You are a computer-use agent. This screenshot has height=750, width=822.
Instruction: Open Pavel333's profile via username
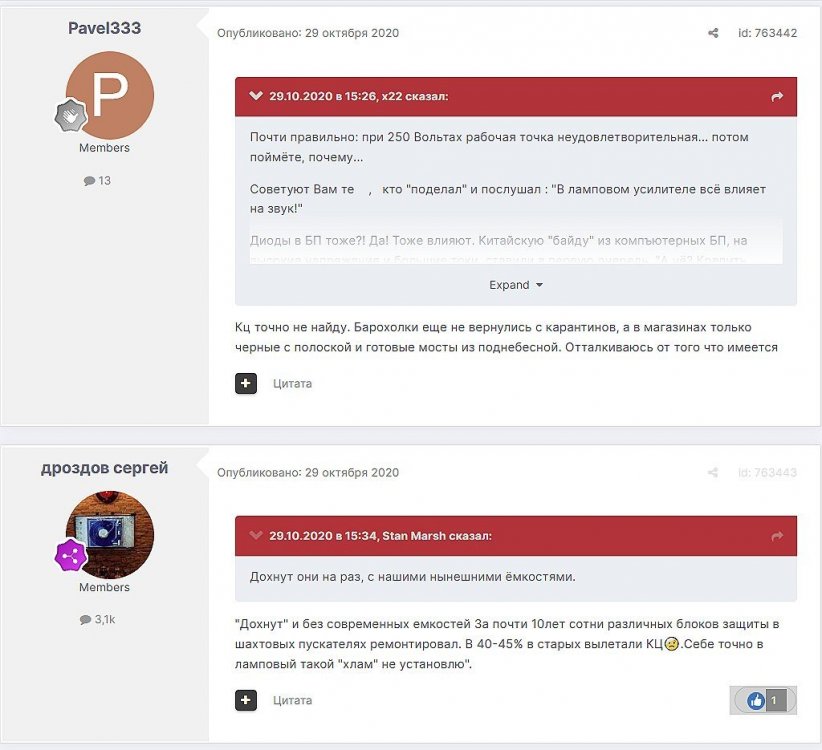coord(104,28)
